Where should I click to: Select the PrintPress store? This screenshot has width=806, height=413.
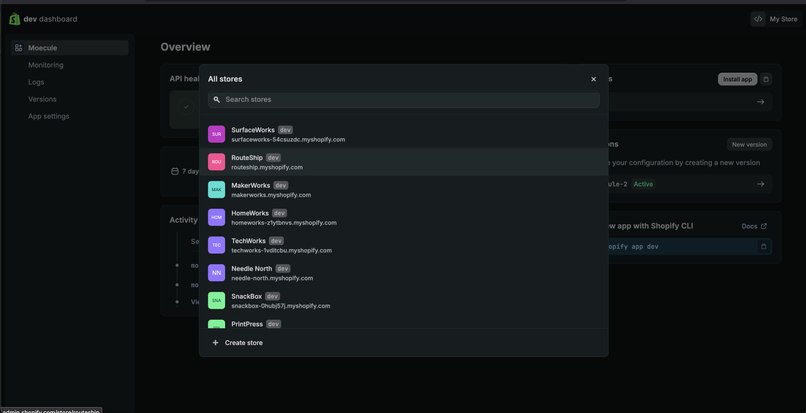404,322
